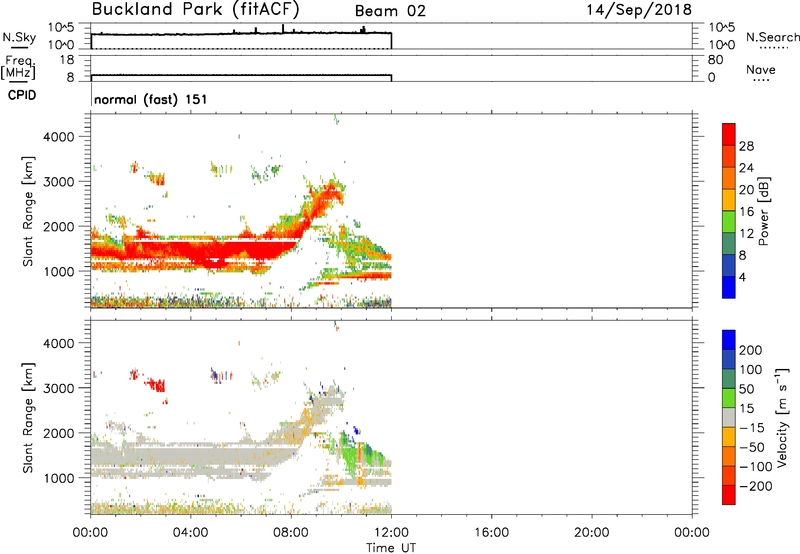This screenshot has height=554, width=800.
Task: Click the green velocity patch near 10:30 UT
Action: coord(352,455)
